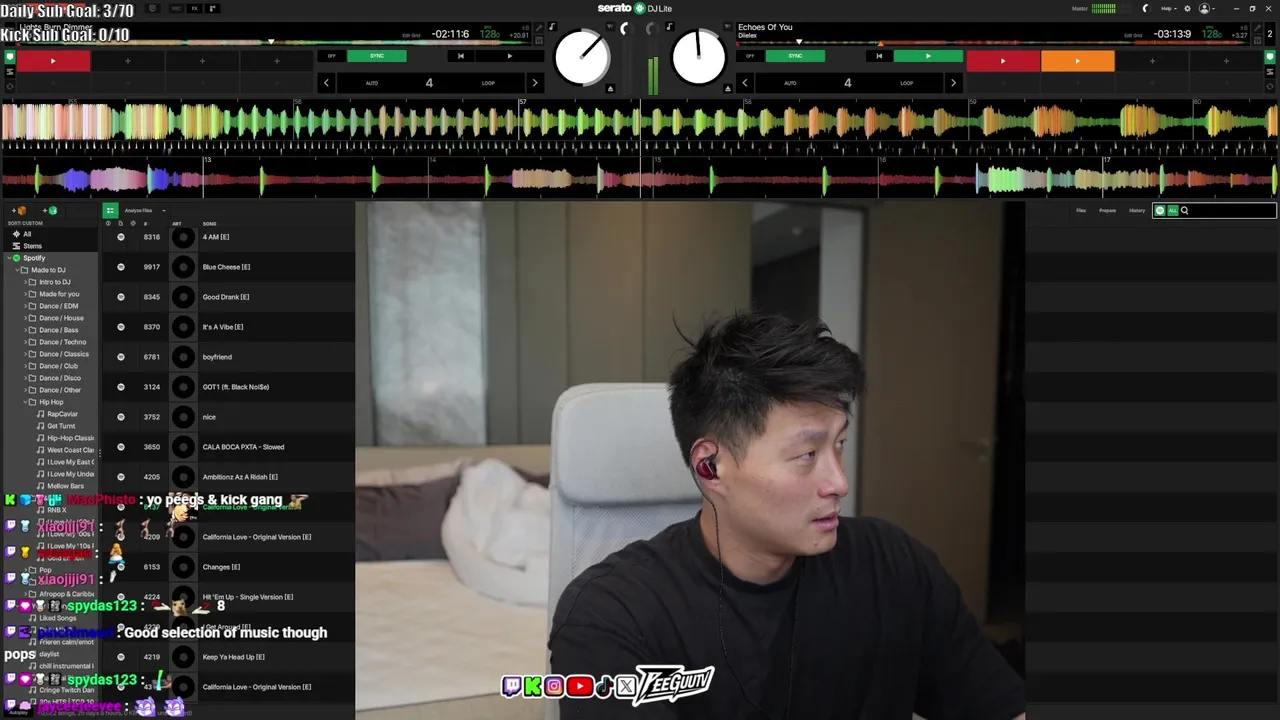Click the left deck platter knob

[x=582, y=58]
